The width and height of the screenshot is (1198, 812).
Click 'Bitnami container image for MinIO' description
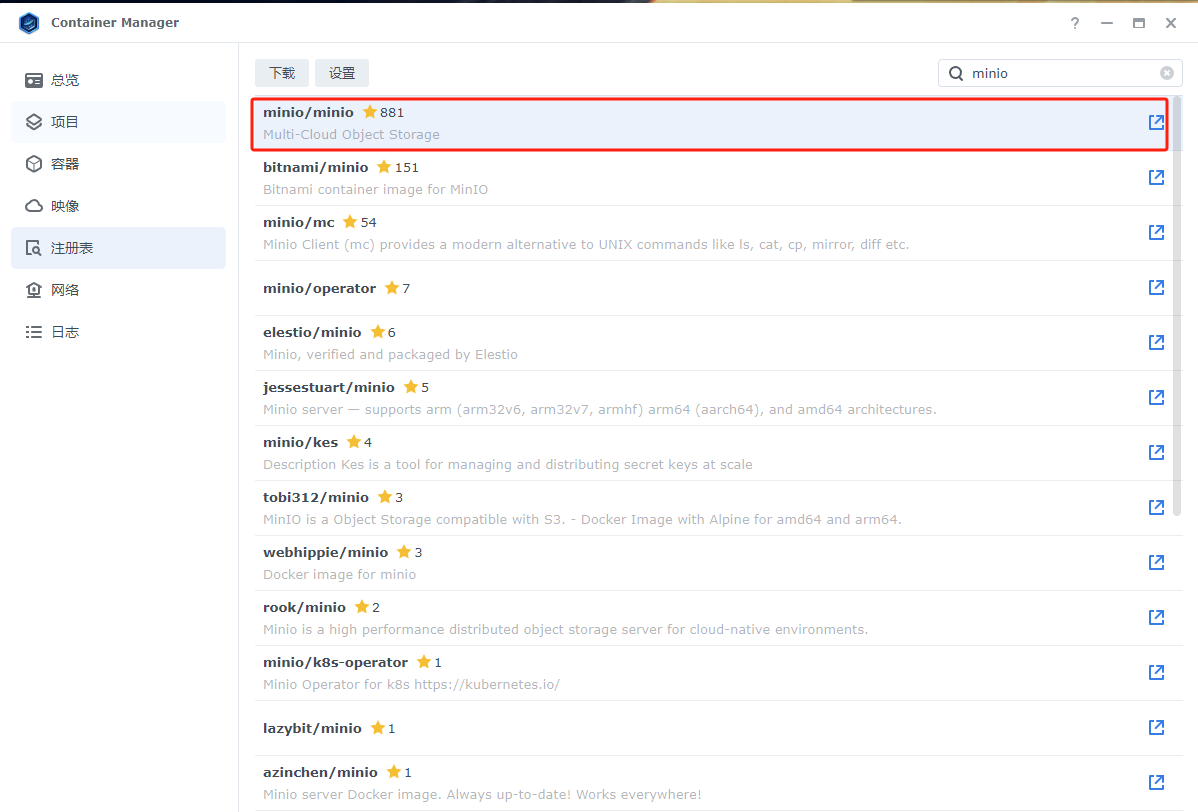point(375,189)
